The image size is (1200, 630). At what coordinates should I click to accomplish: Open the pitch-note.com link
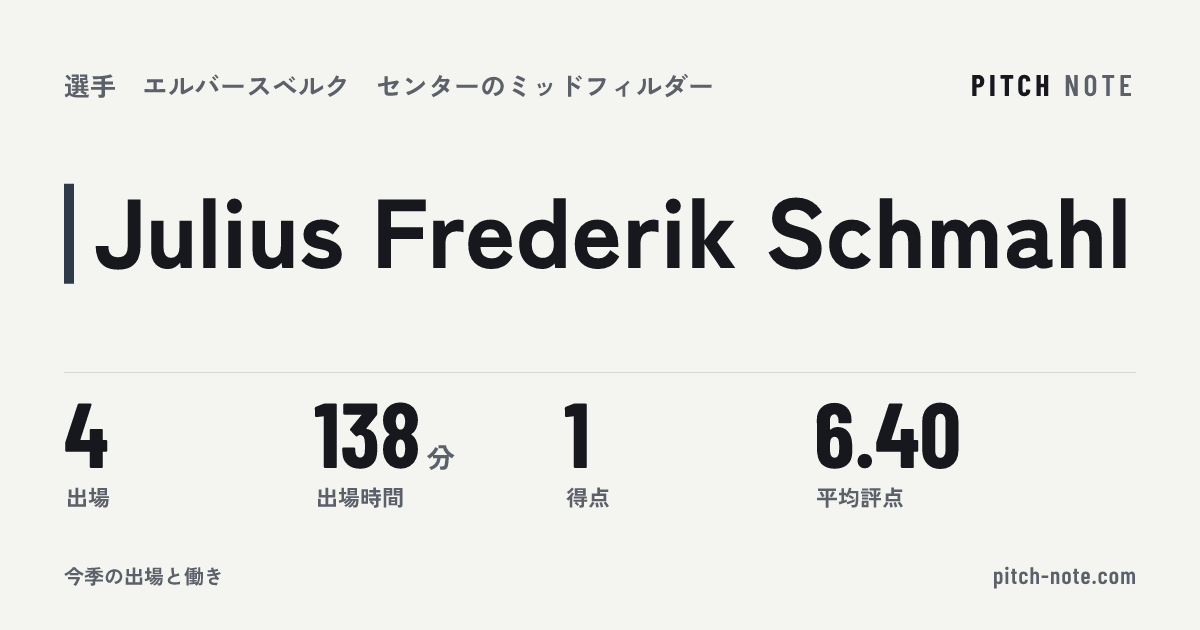click(x=1064, y=577)
